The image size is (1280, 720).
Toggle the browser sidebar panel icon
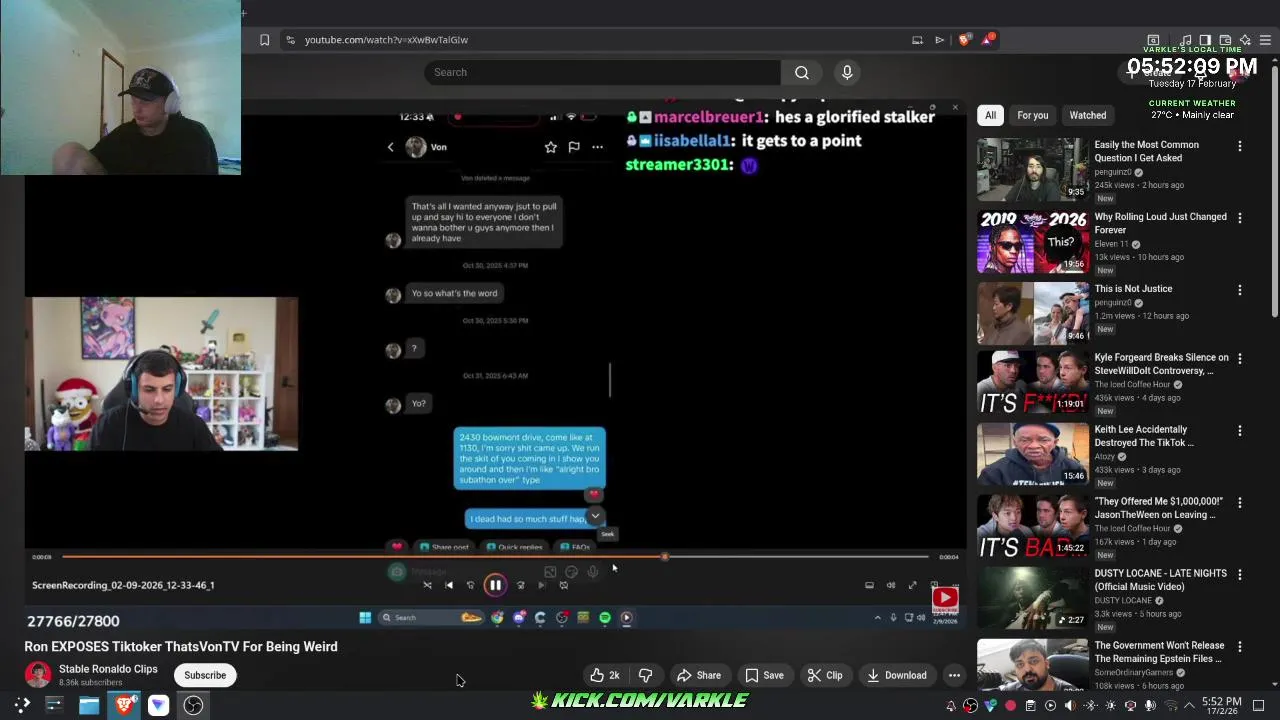(1205, 40)
